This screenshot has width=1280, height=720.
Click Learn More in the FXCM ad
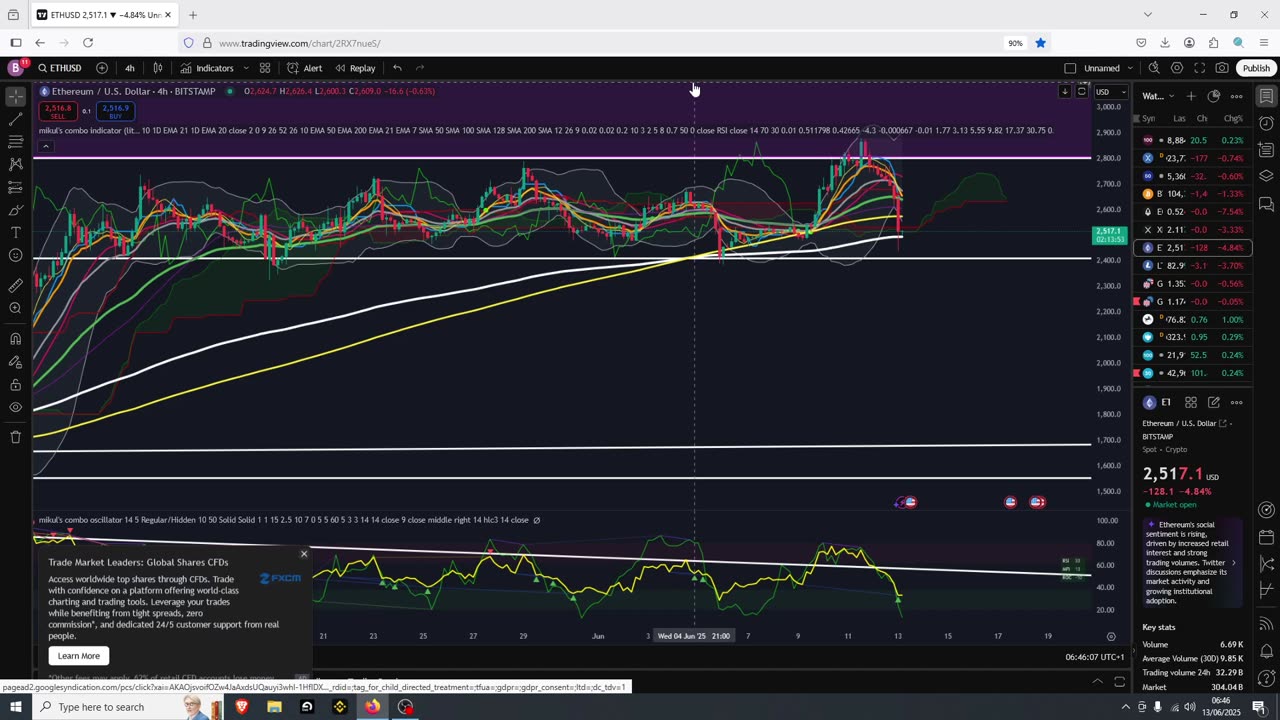(78, 656)
